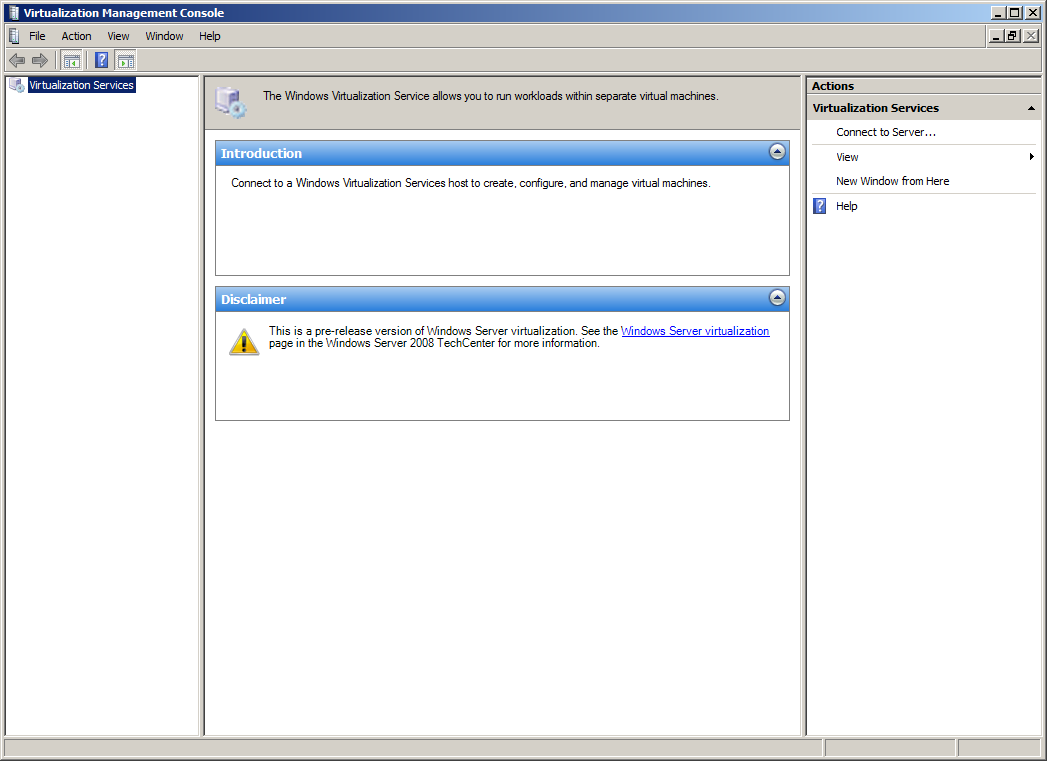Click the Disclaimer section header bar

[x=502, y=299]
